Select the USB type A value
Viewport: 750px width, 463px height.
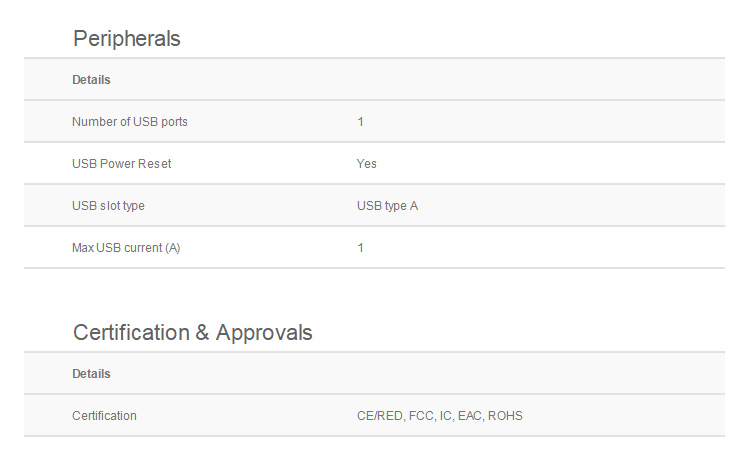[387, 206]
